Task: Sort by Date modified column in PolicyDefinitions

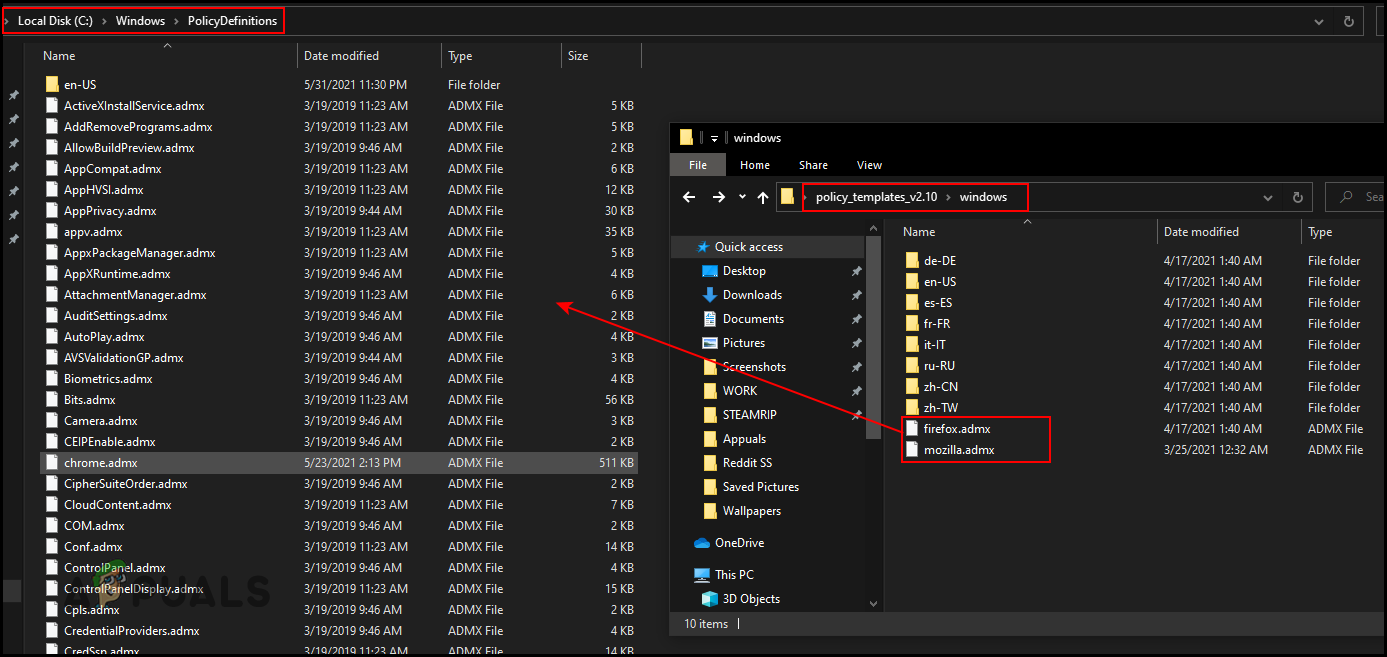Action: pyautogui.click(x=343, y=56)
